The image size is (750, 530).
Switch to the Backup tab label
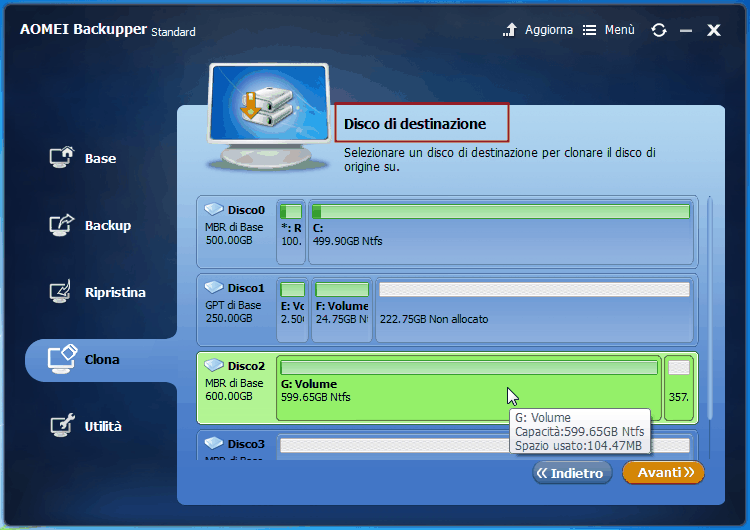108,225
